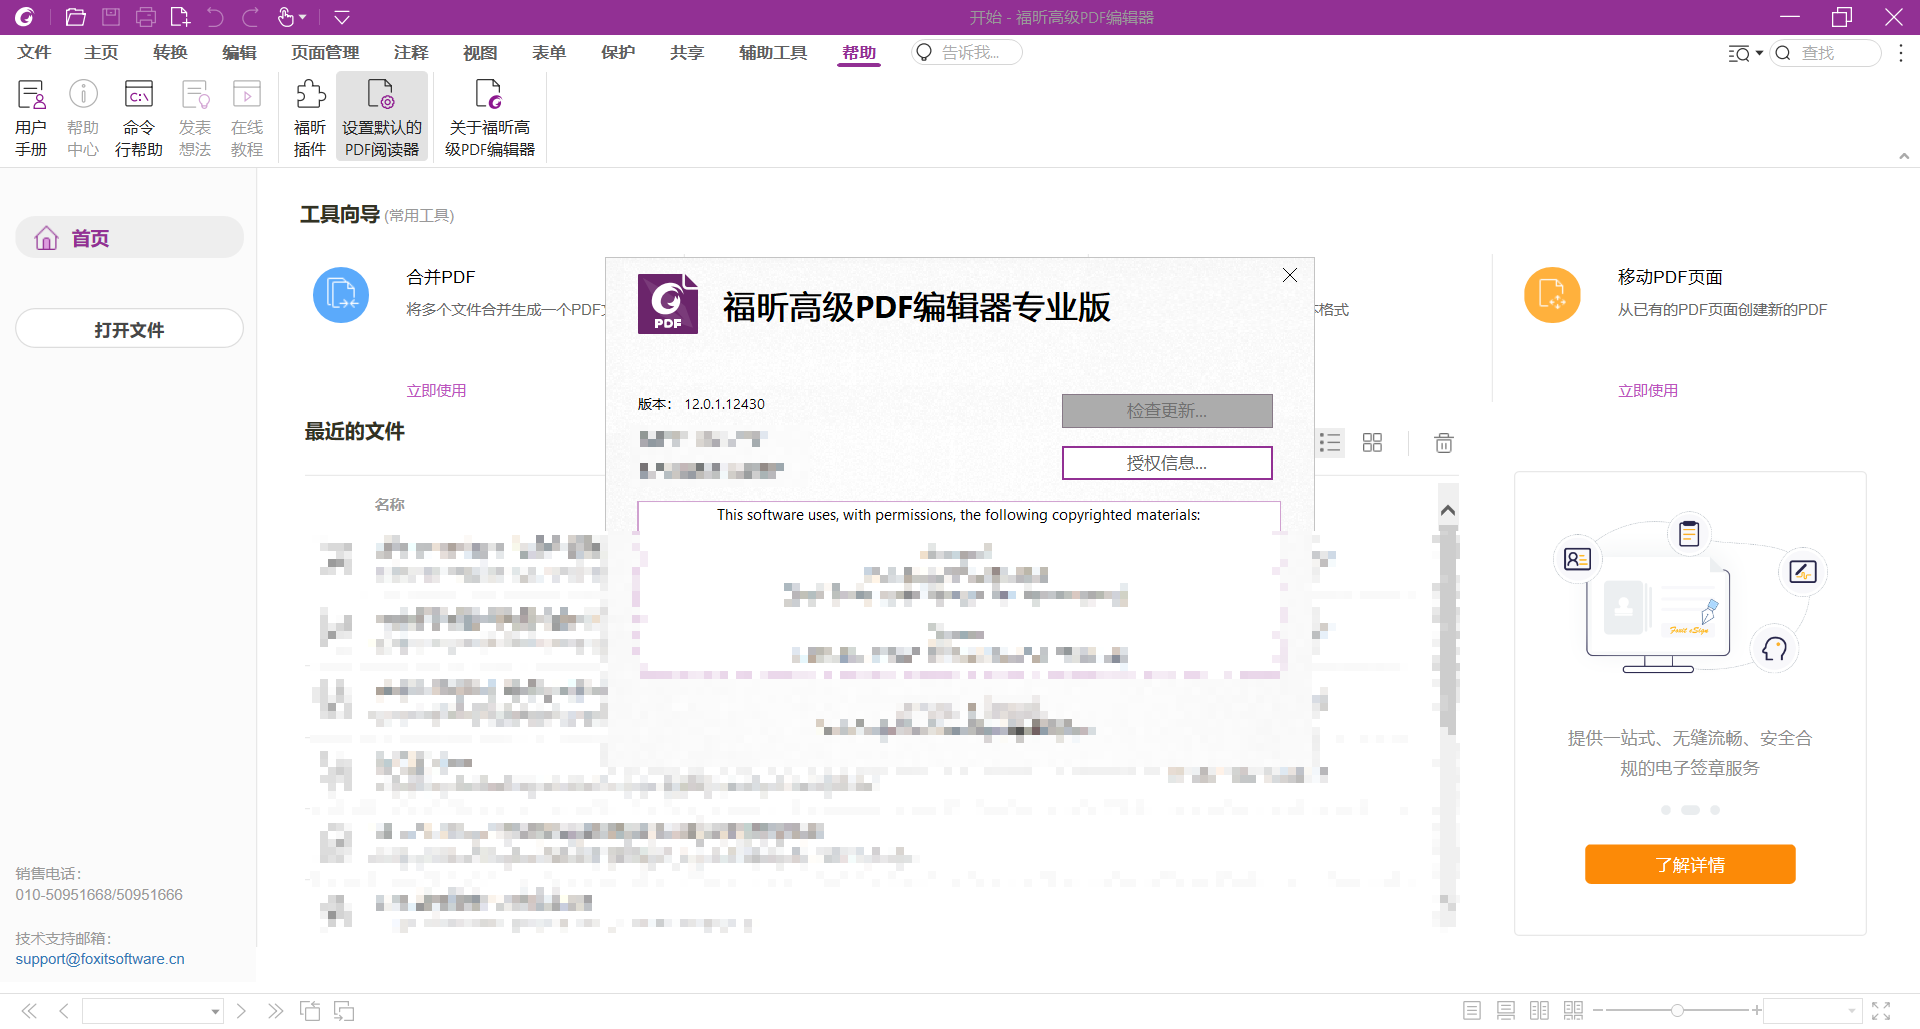Switch to the 表单 tab
This screenshot has height=1029, width=1920.
(x=549, y=52)
